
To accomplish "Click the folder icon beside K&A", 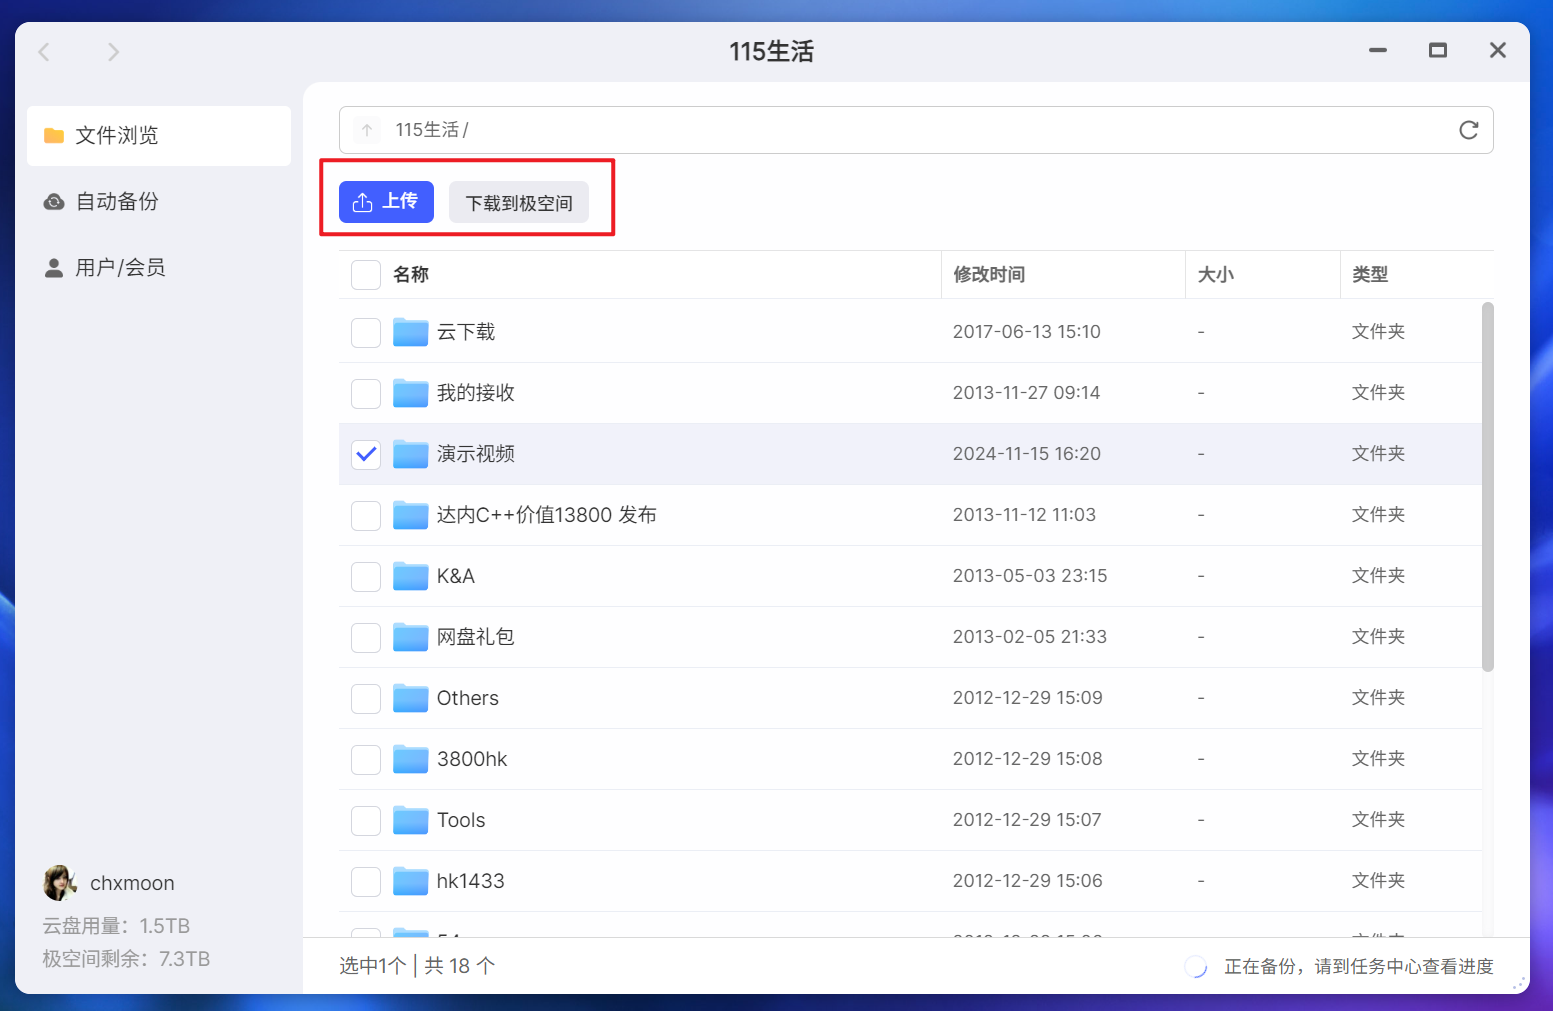I will pyautogui.click(x=410, y=576).
